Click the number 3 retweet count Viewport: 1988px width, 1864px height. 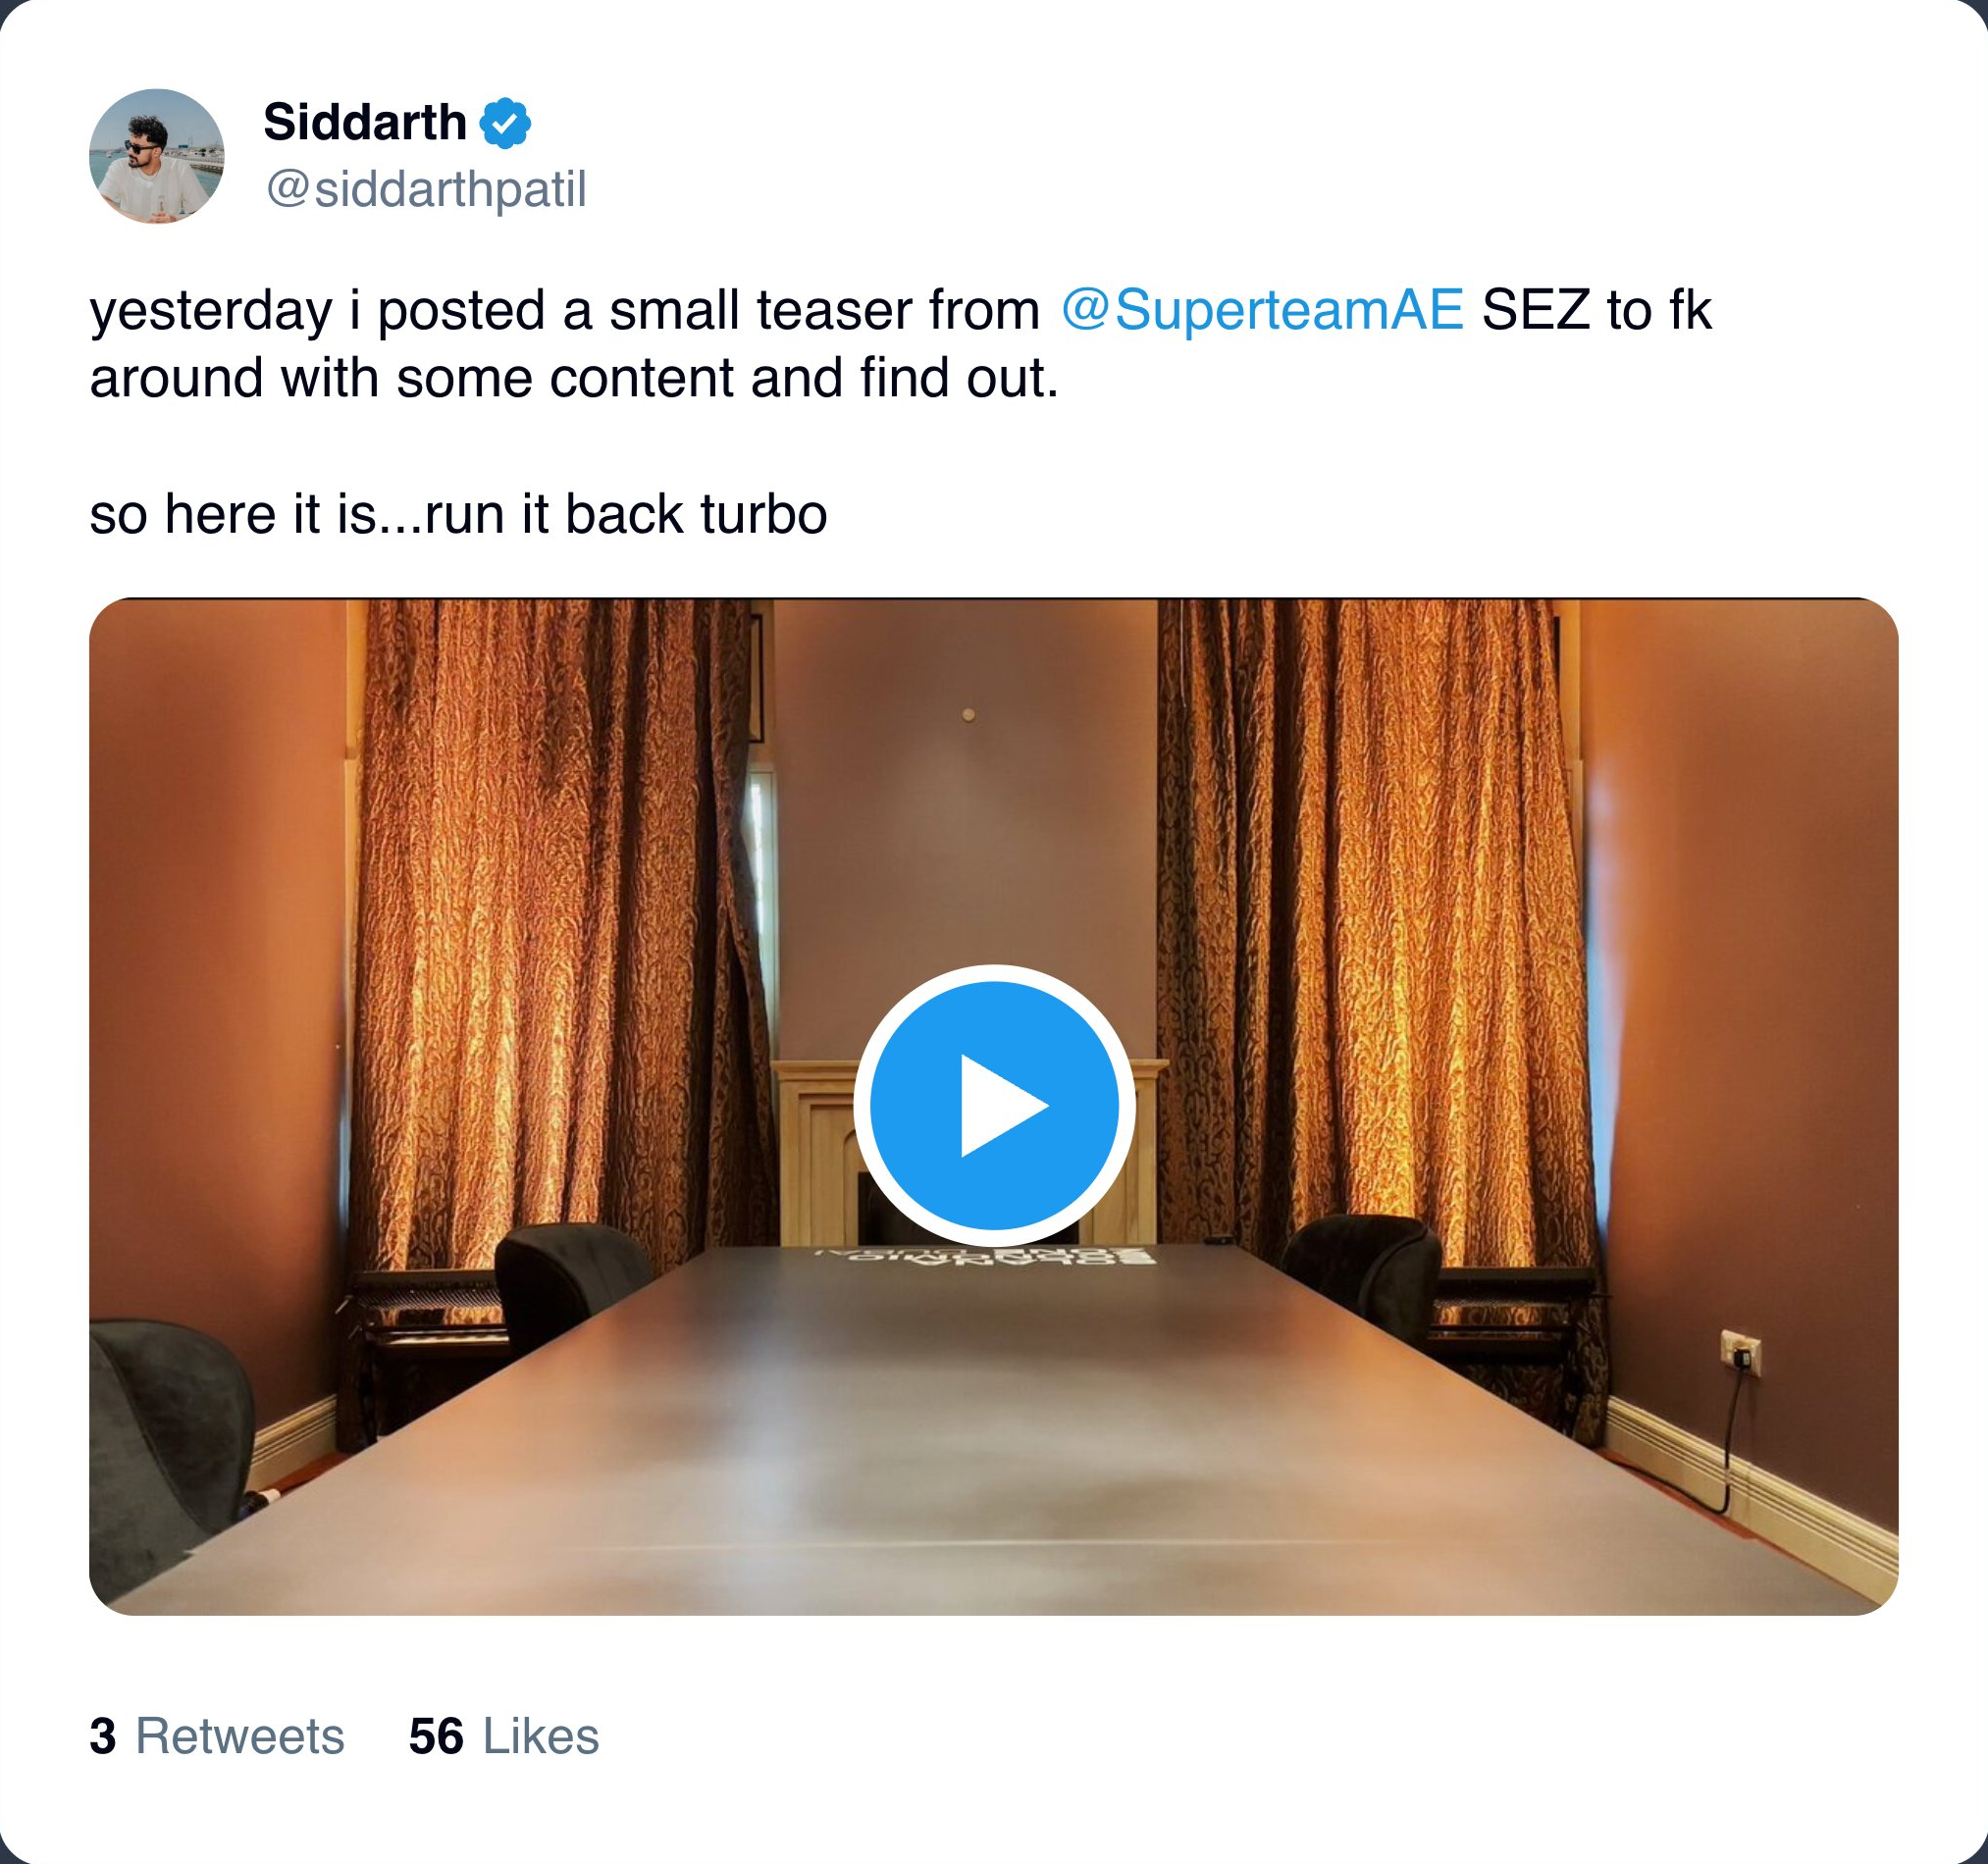(102, 1736)
